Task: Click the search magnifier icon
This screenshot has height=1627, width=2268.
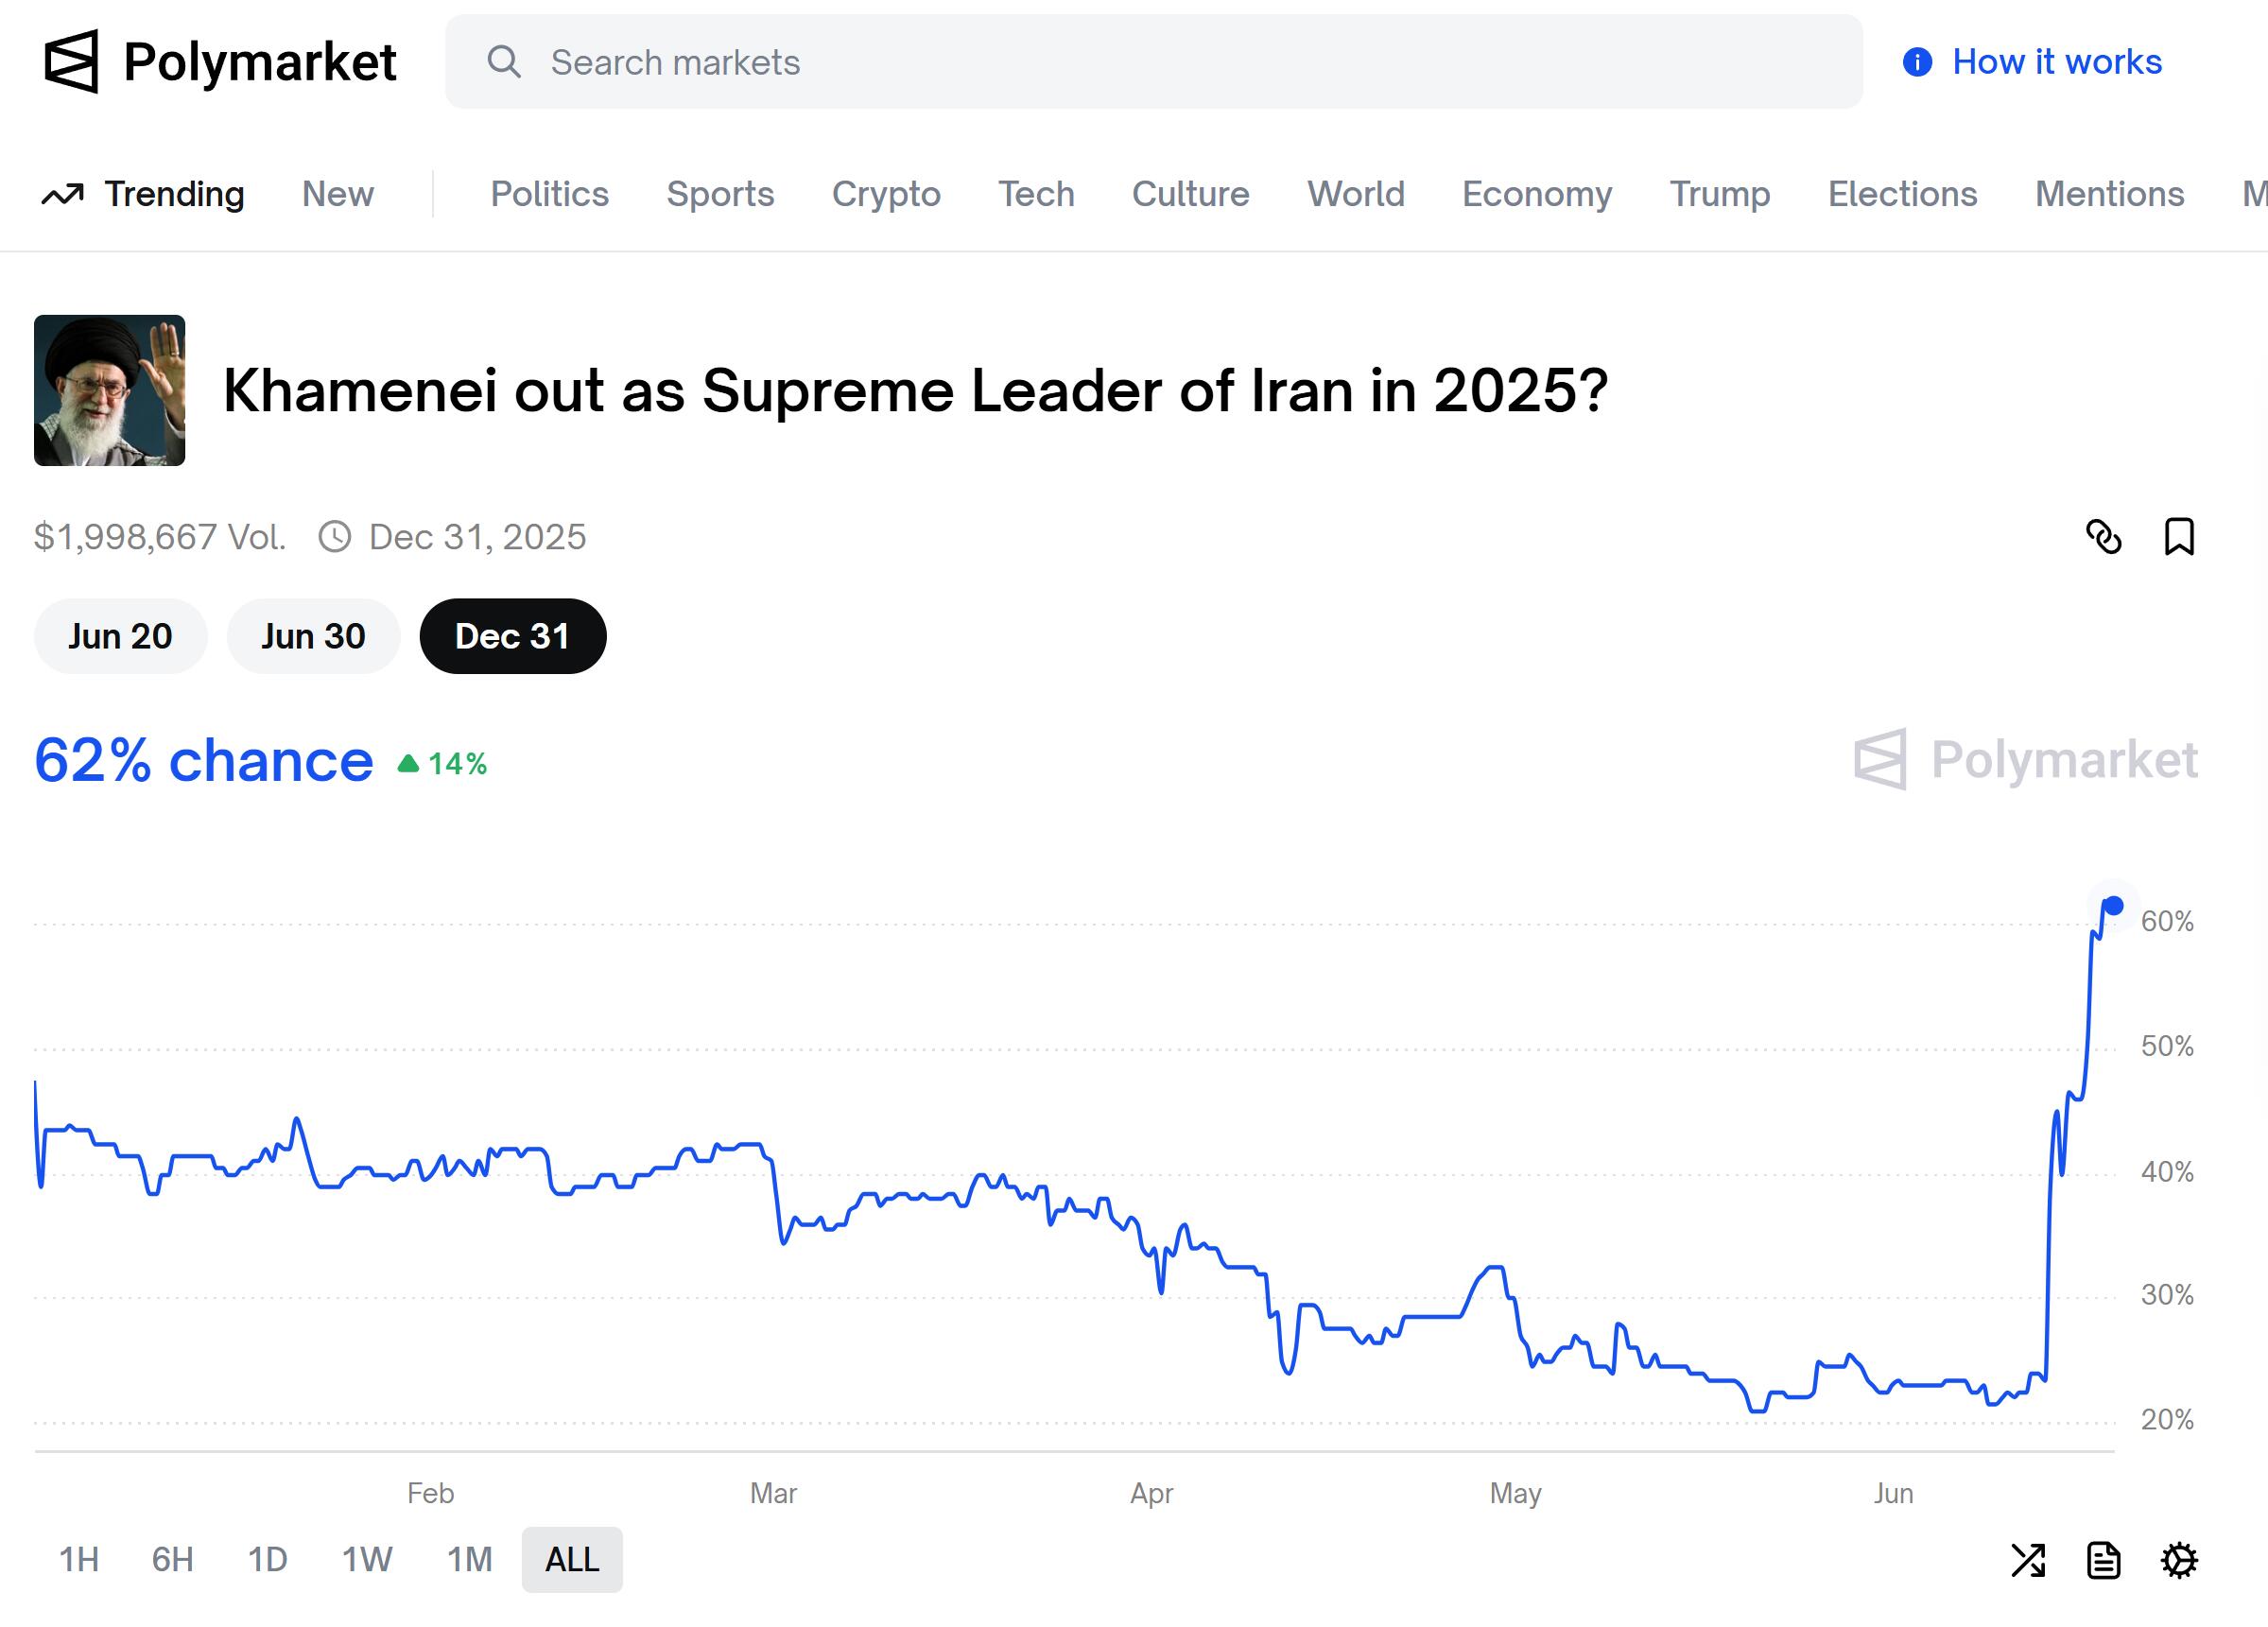Action: pos(504,62)
